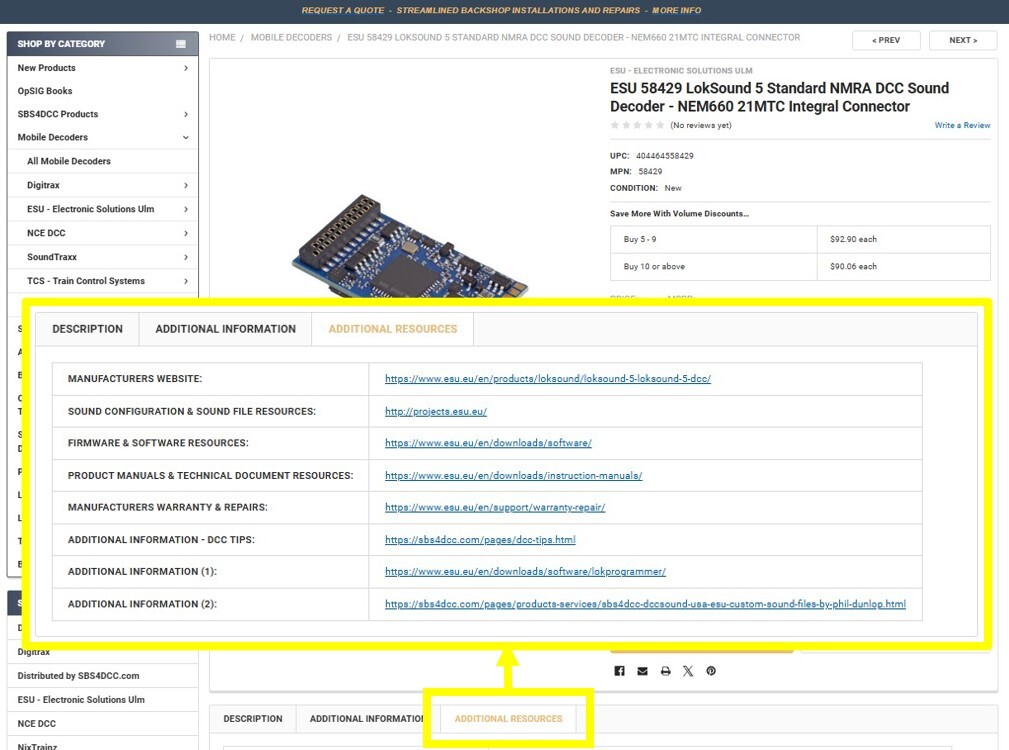Click Home breadcrumb link

222,37
